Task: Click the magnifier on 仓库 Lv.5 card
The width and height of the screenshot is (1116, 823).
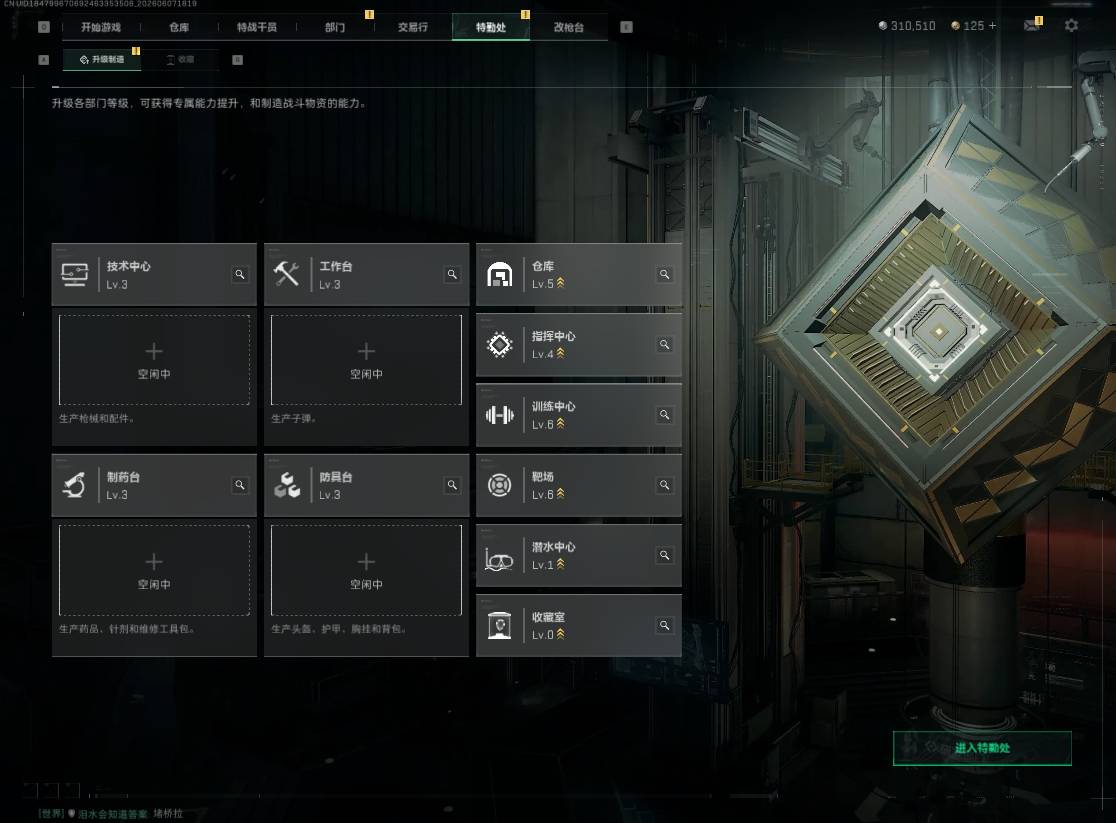Action: coord(664,274)
